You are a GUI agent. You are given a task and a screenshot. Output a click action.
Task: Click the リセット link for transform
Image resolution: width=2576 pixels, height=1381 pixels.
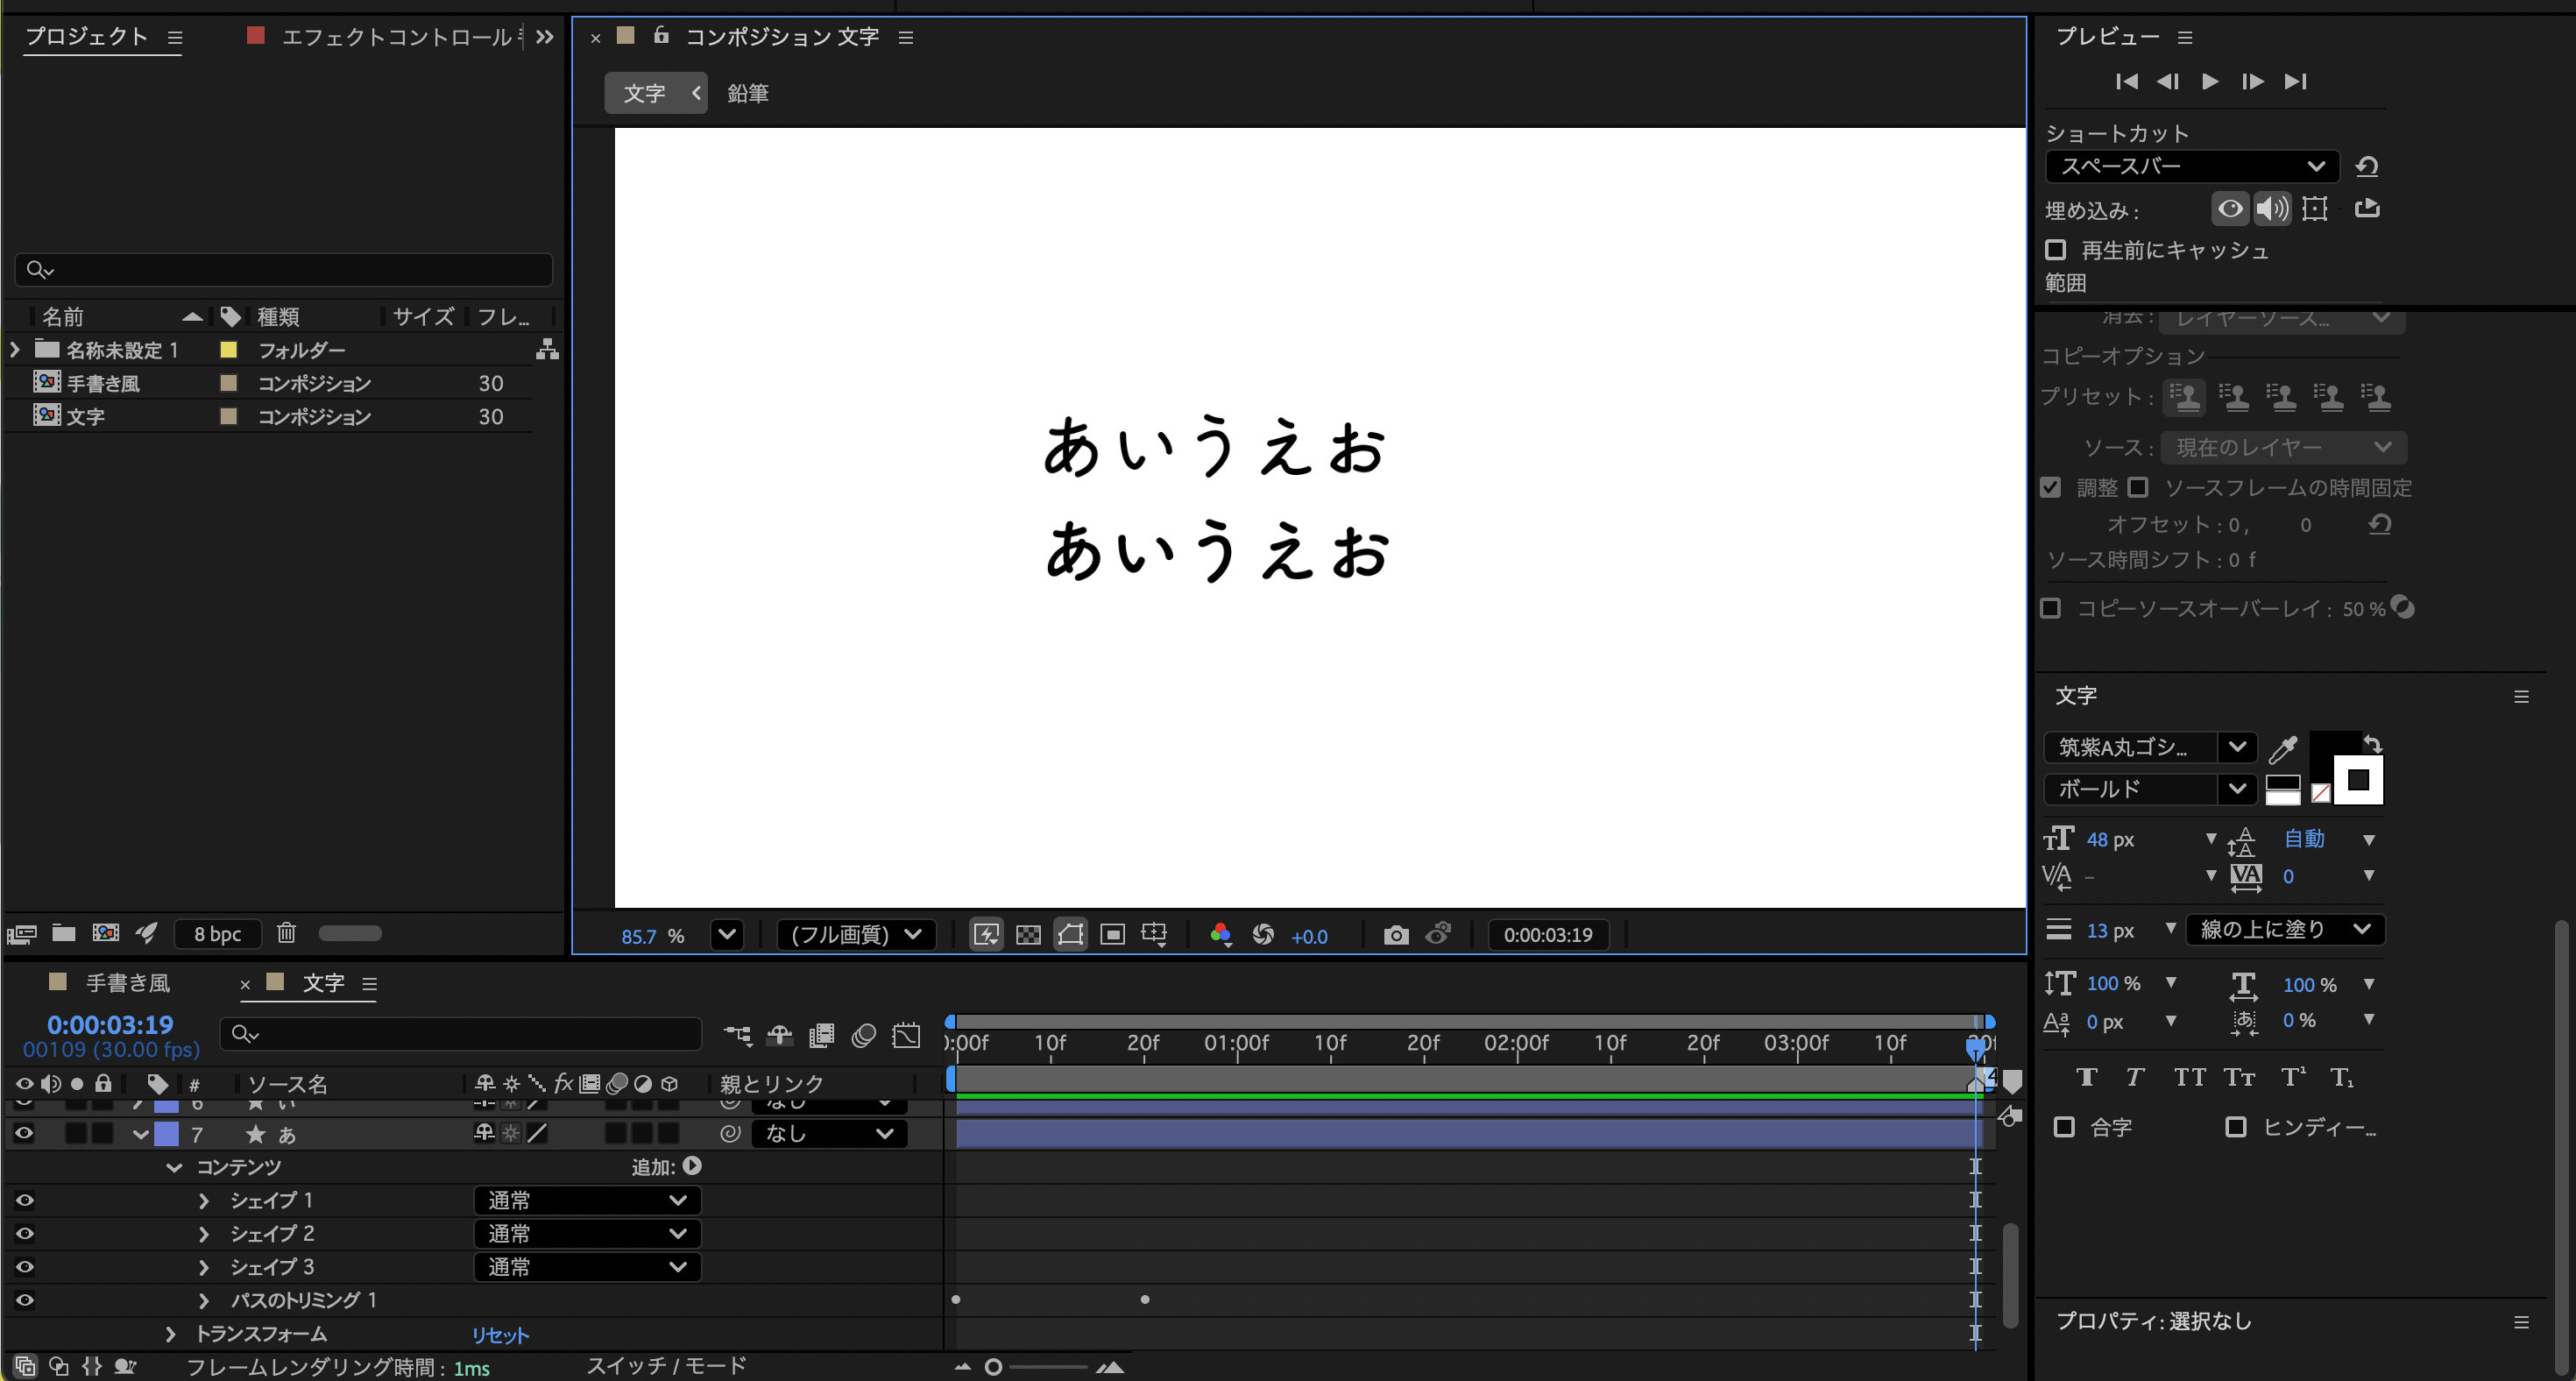tap(499, 1335)
